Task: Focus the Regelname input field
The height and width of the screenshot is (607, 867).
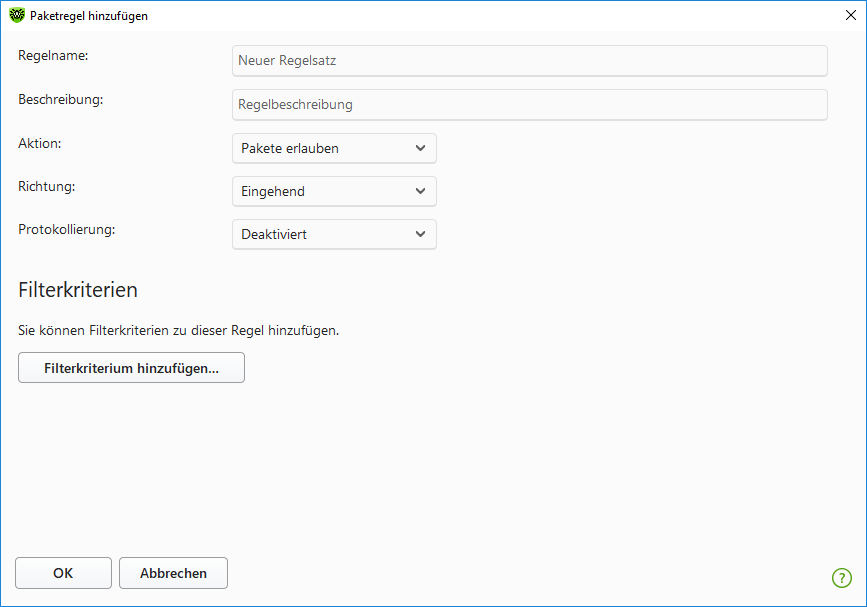Action: click(529, 61)
